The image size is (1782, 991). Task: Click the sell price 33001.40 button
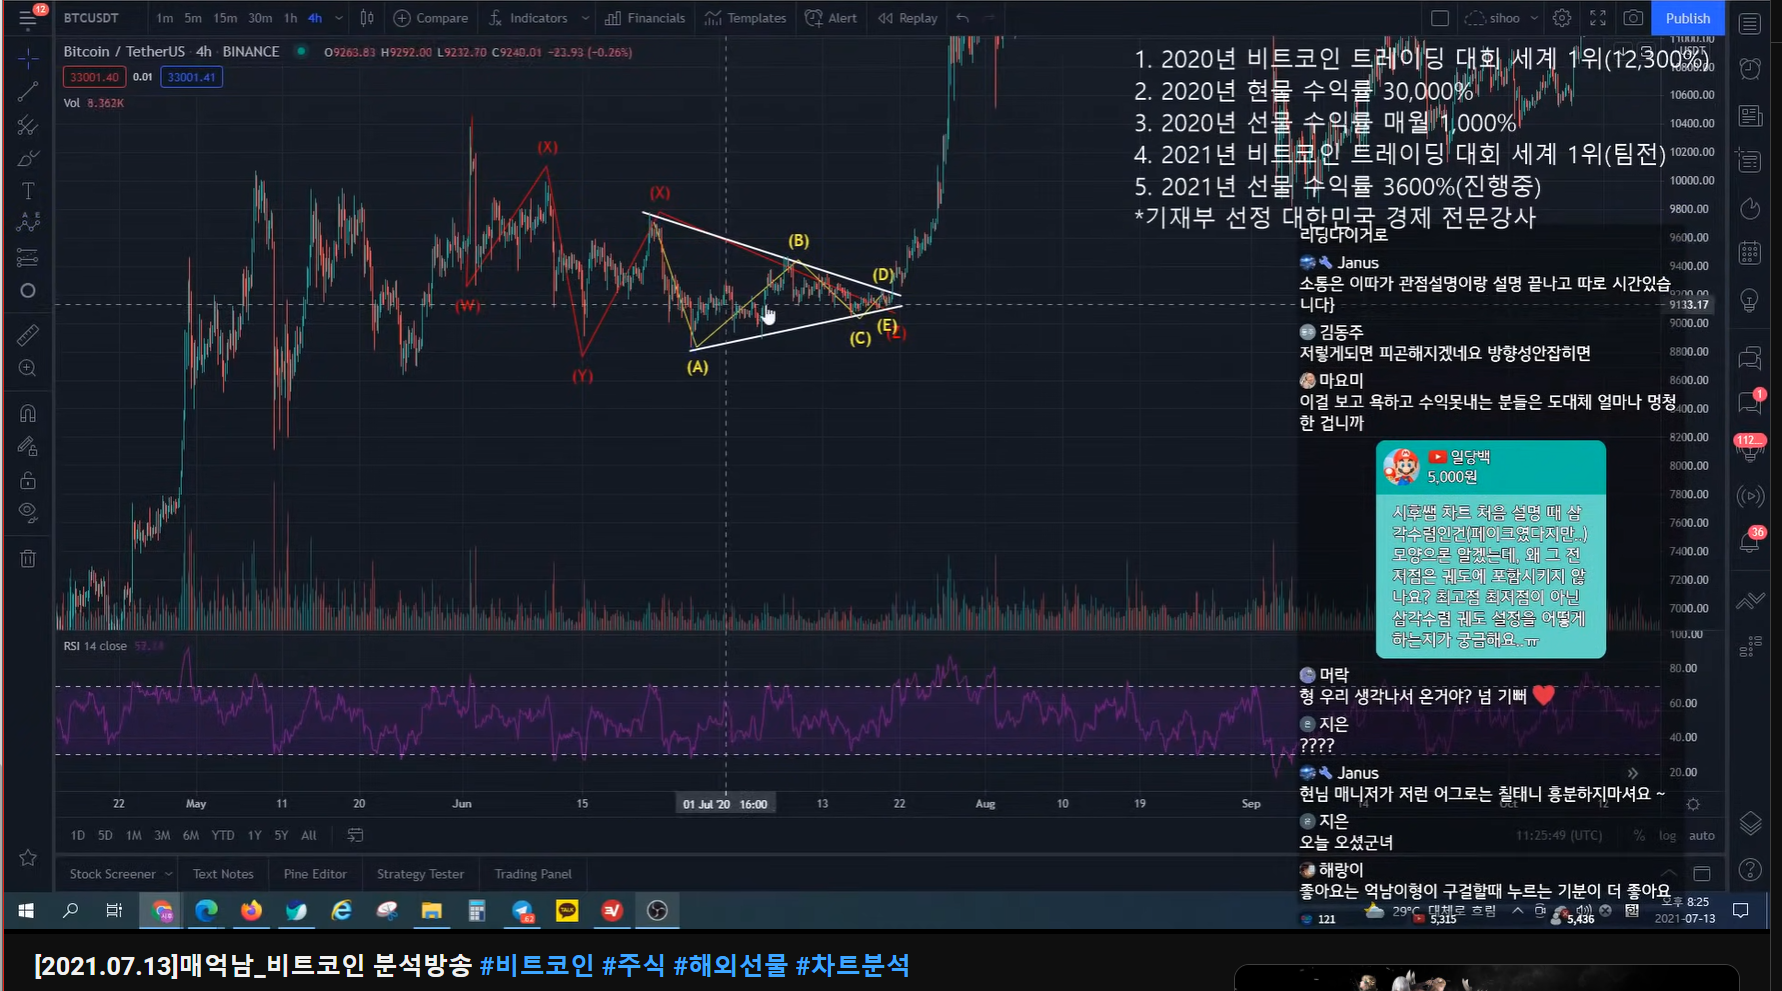pyautogui.click(x=94, y=77)
